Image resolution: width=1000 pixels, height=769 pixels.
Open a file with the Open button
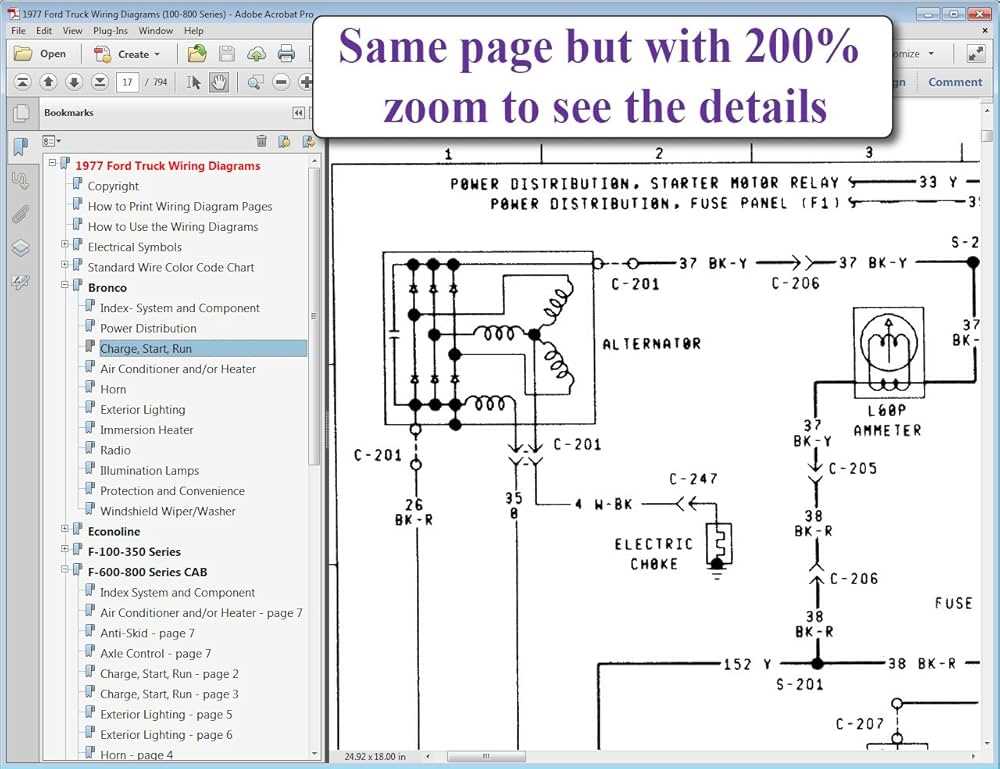click(x=40, y=54)
